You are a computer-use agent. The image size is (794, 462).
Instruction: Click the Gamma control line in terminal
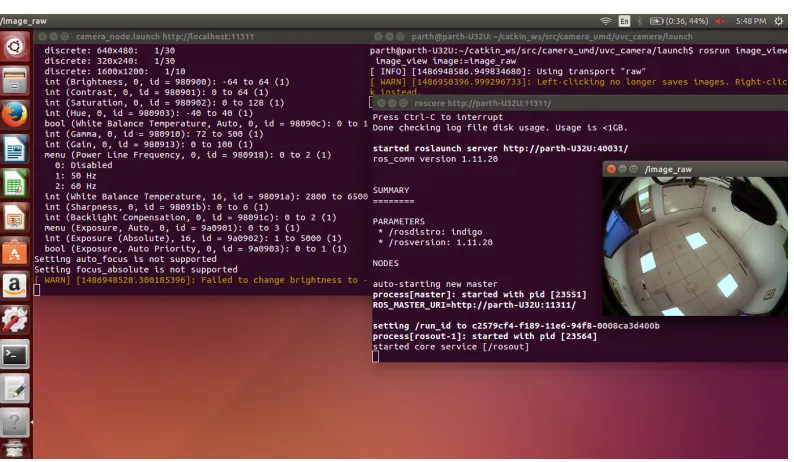point(153,134)
